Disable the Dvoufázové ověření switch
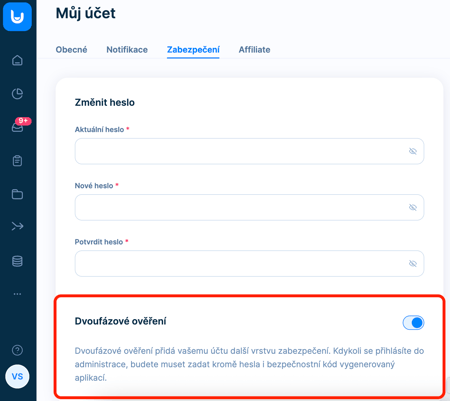 413,322
